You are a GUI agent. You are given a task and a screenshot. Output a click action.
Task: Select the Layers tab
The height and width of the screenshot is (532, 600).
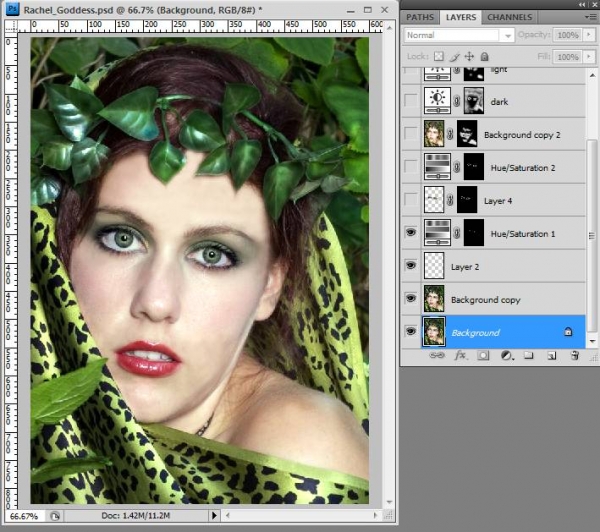point(461,17)
